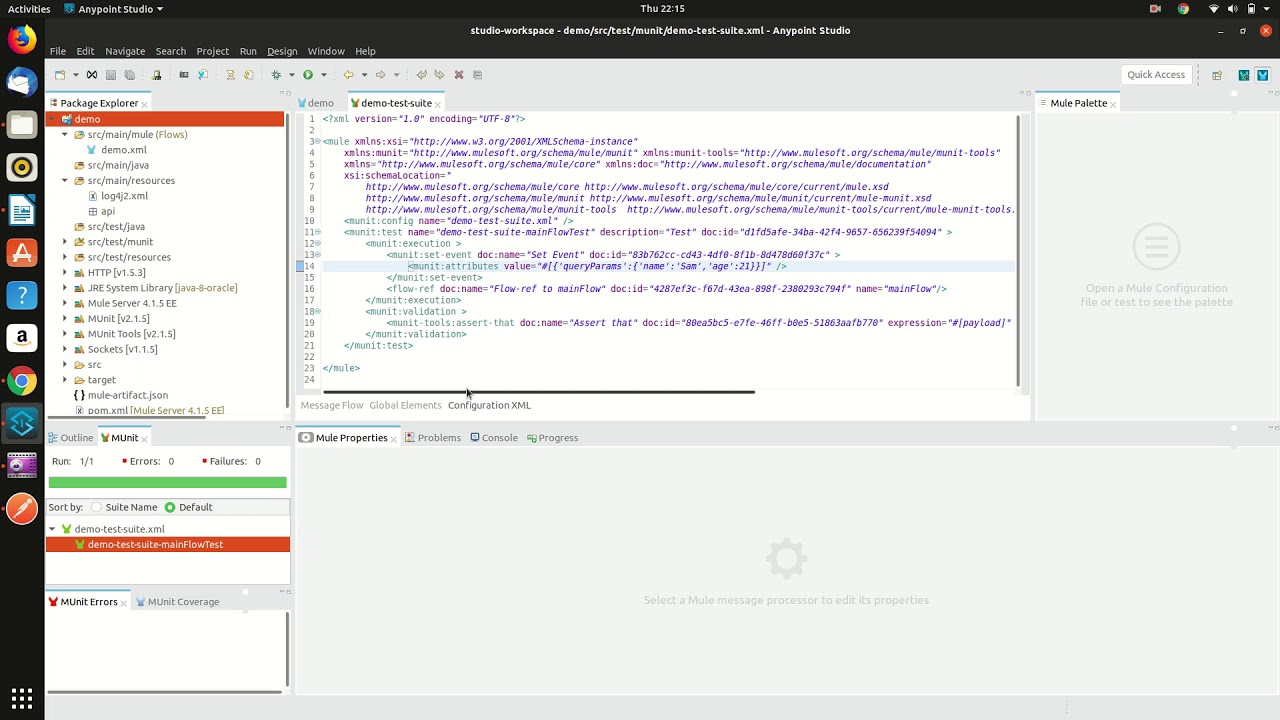
Task: Open the Window menu
Action: pyautogui.click(x=326, y=51)
